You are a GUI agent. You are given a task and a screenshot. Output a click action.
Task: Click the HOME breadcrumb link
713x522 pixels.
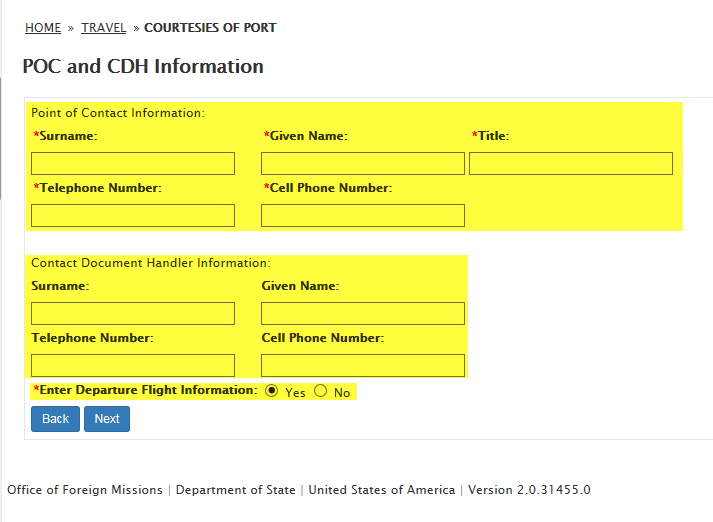click(x=43, y=28)
